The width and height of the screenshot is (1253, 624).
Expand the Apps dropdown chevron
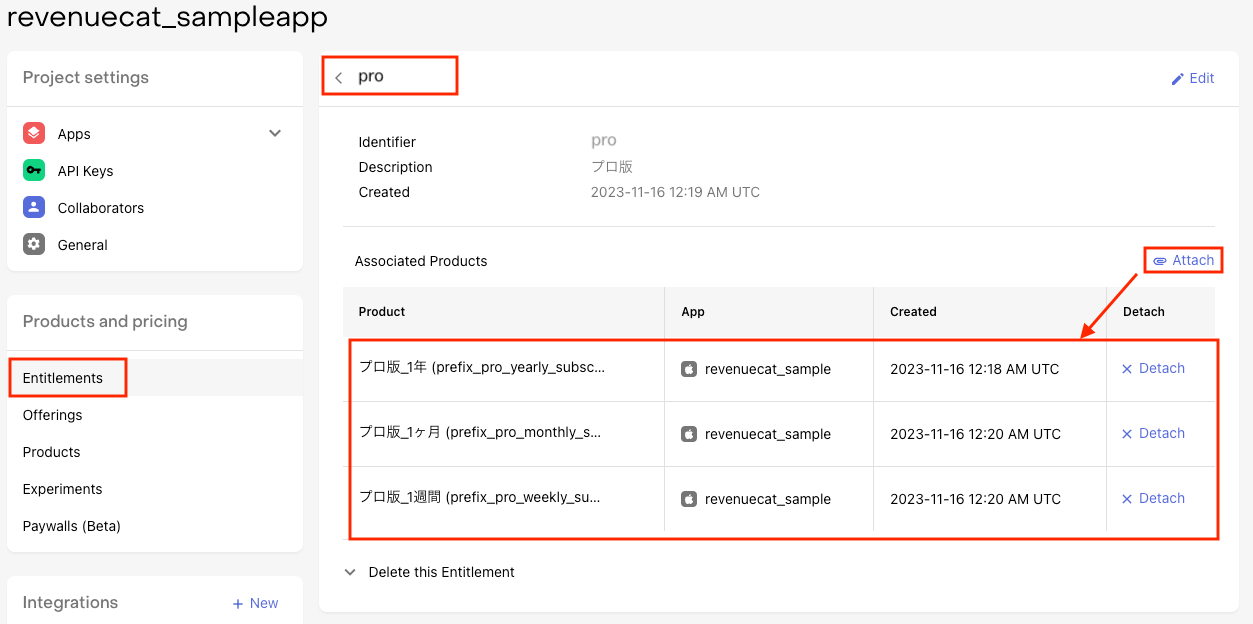tap(275, 133)
